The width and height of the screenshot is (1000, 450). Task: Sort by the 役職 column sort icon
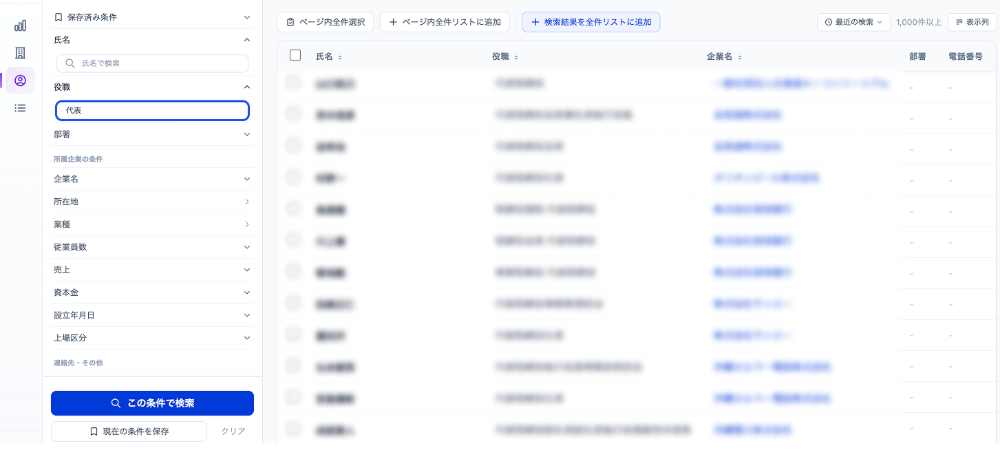pos(516,57)
